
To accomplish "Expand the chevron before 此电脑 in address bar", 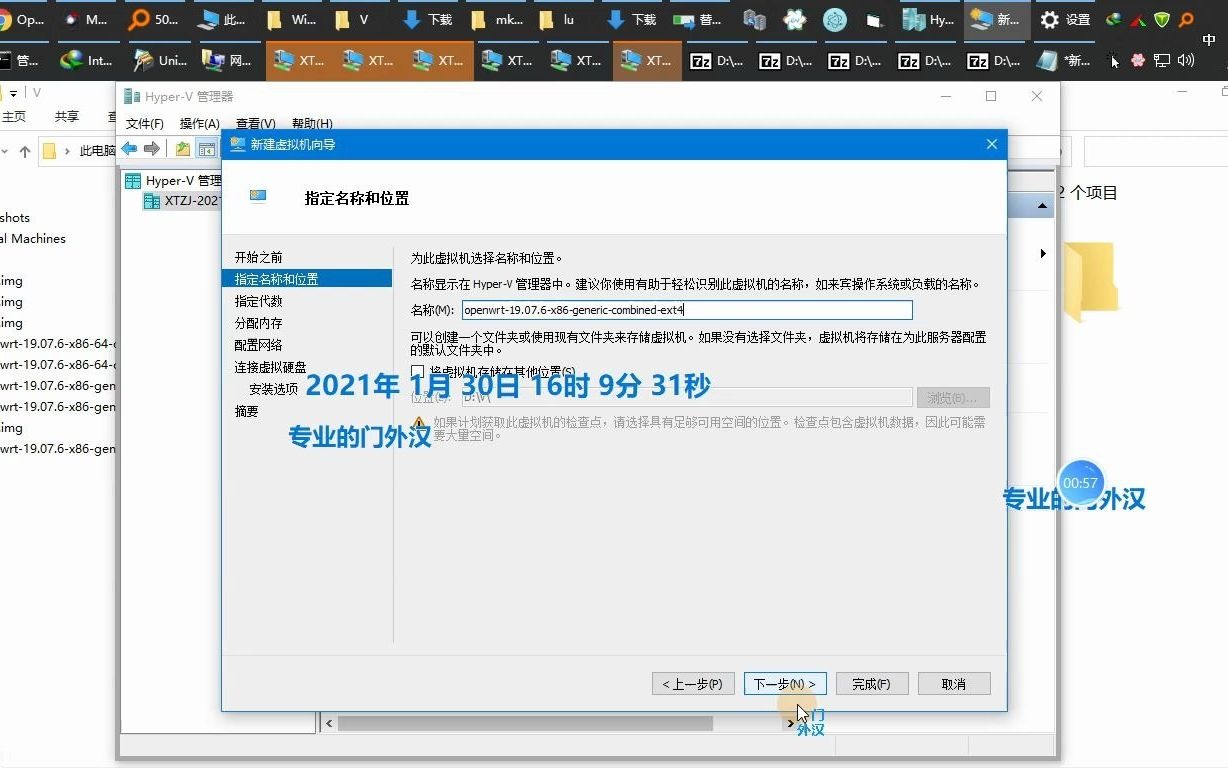I will coord(67,151).
